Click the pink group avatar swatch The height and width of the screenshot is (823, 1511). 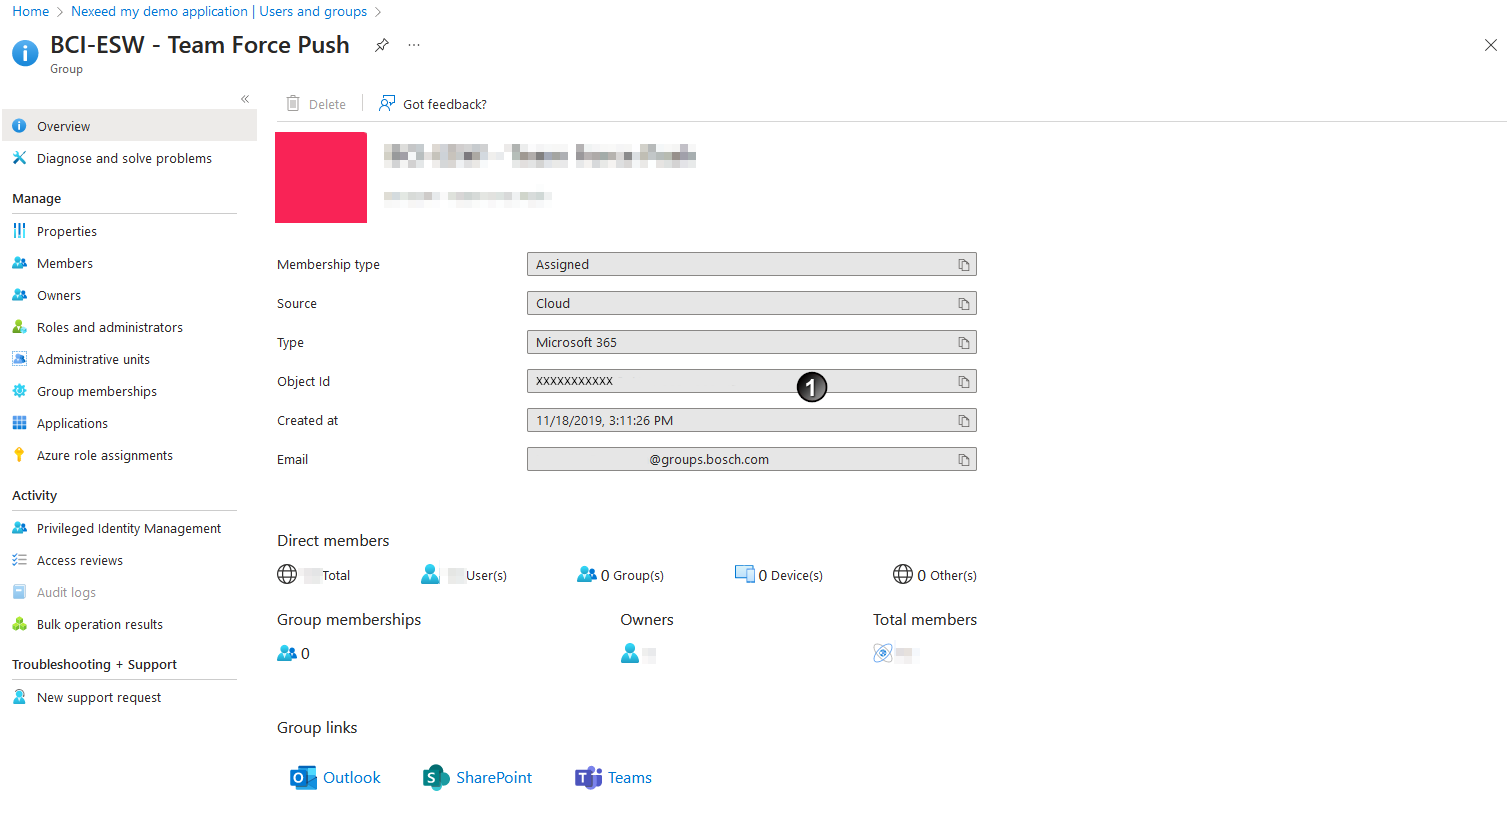[x=321, y=177]
